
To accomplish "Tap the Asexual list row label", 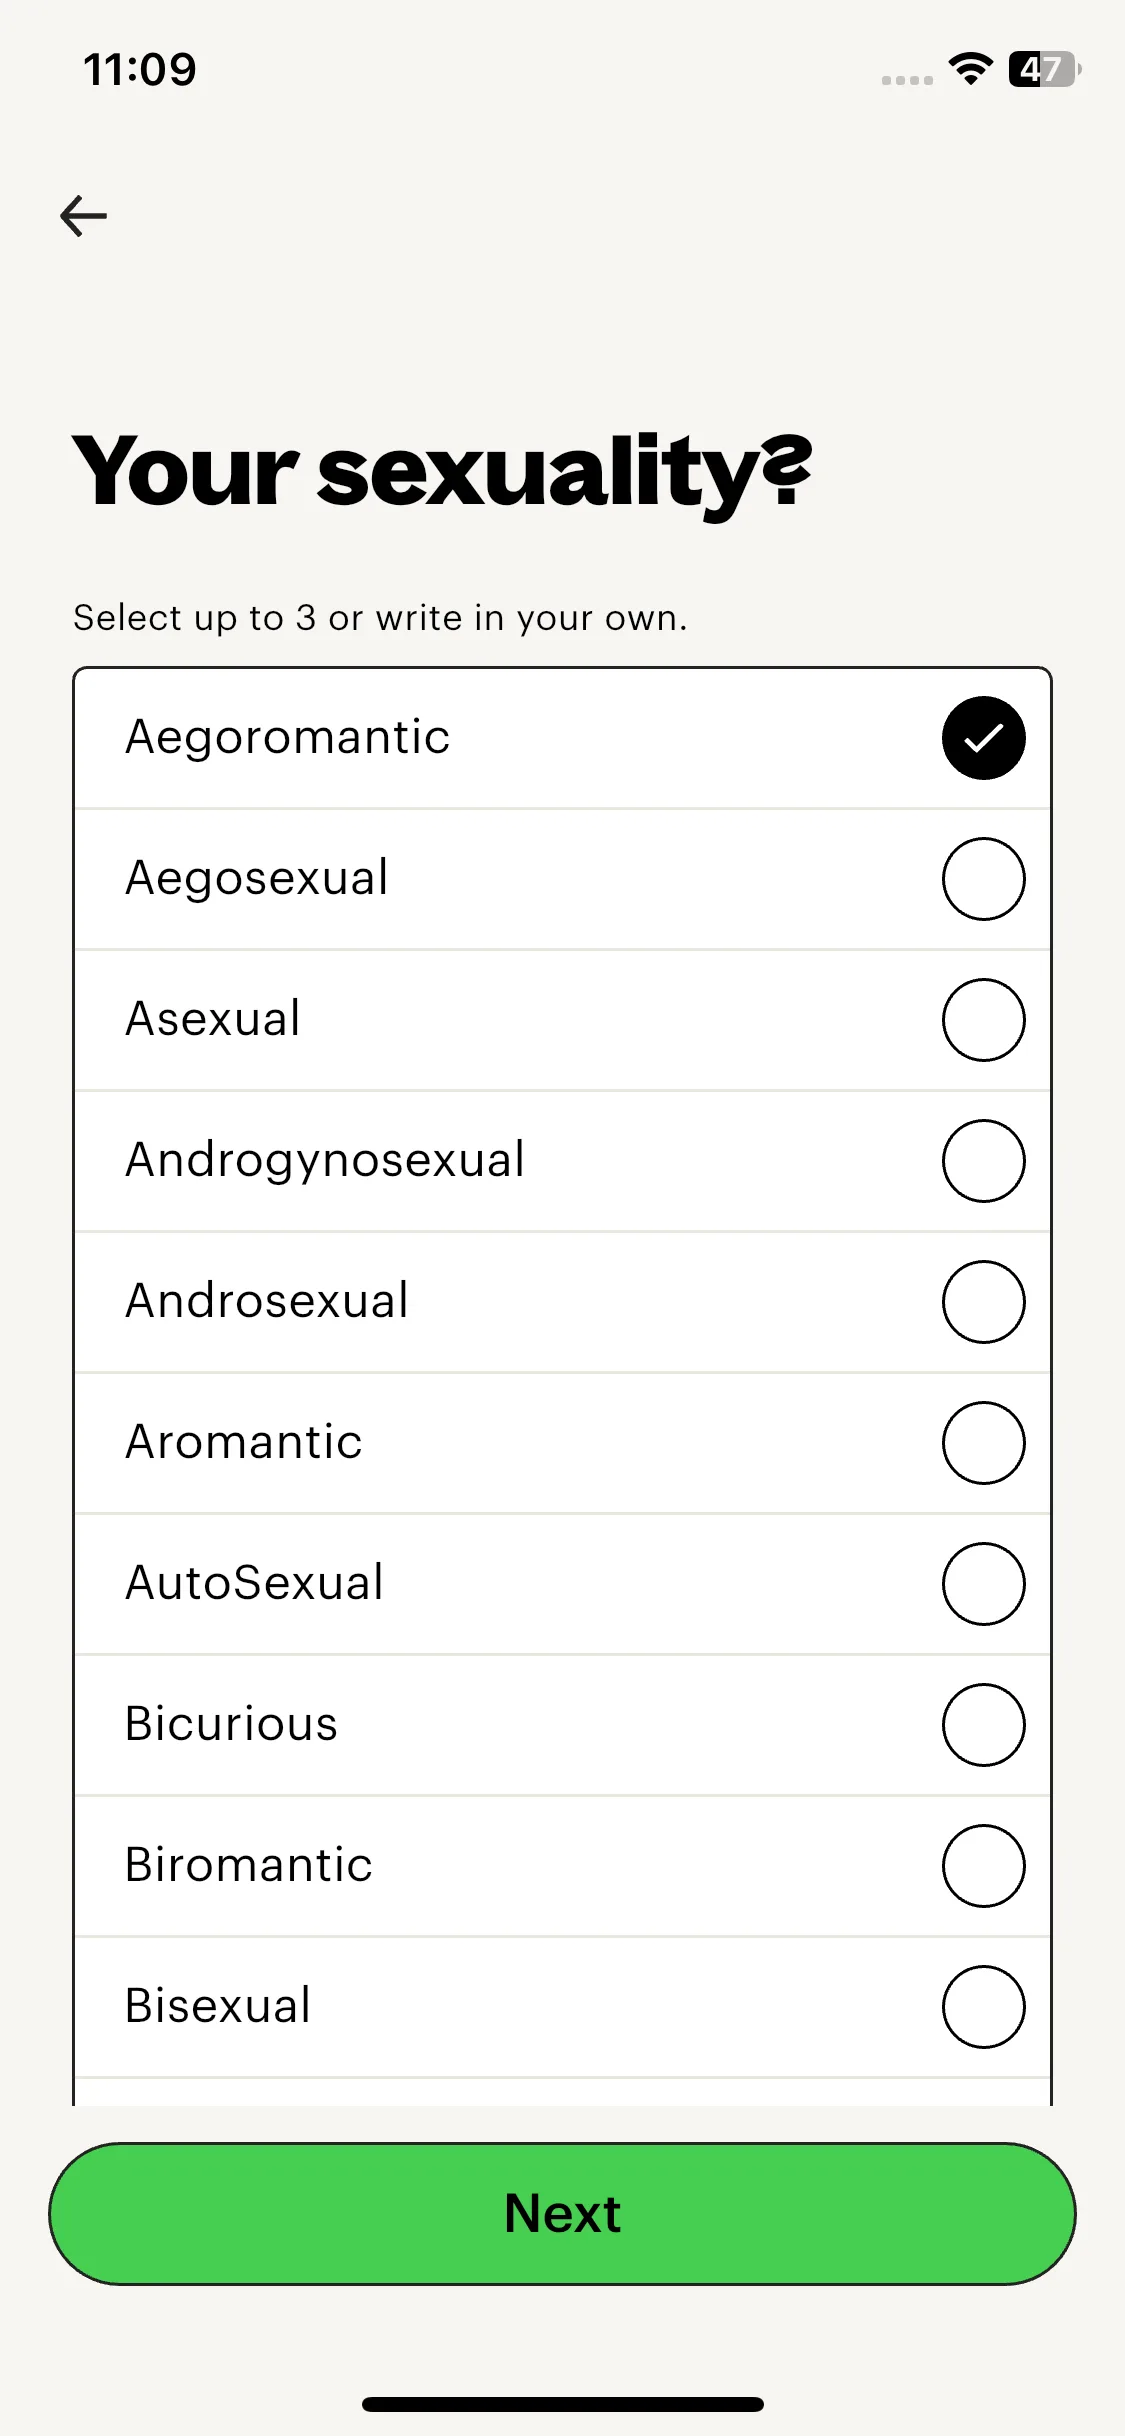I will 213,1020.
